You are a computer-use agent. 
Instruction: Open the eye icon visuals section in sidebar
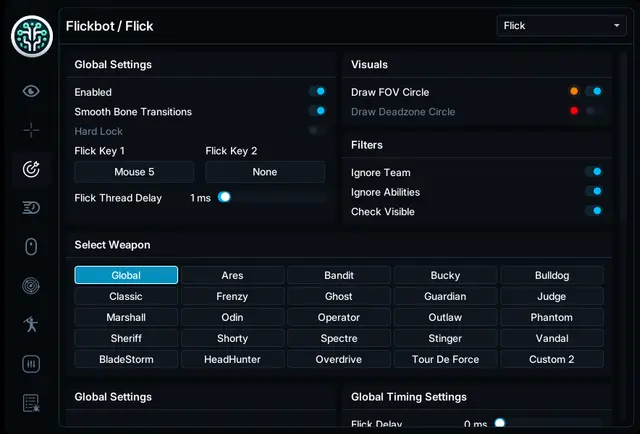click(x=31, y=91)
